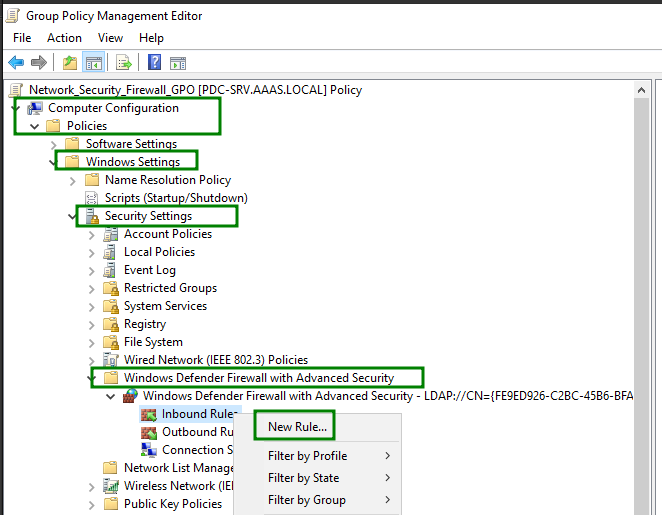Open the Help menu
This screenshot has width=662, height=515.
(151, 38)
